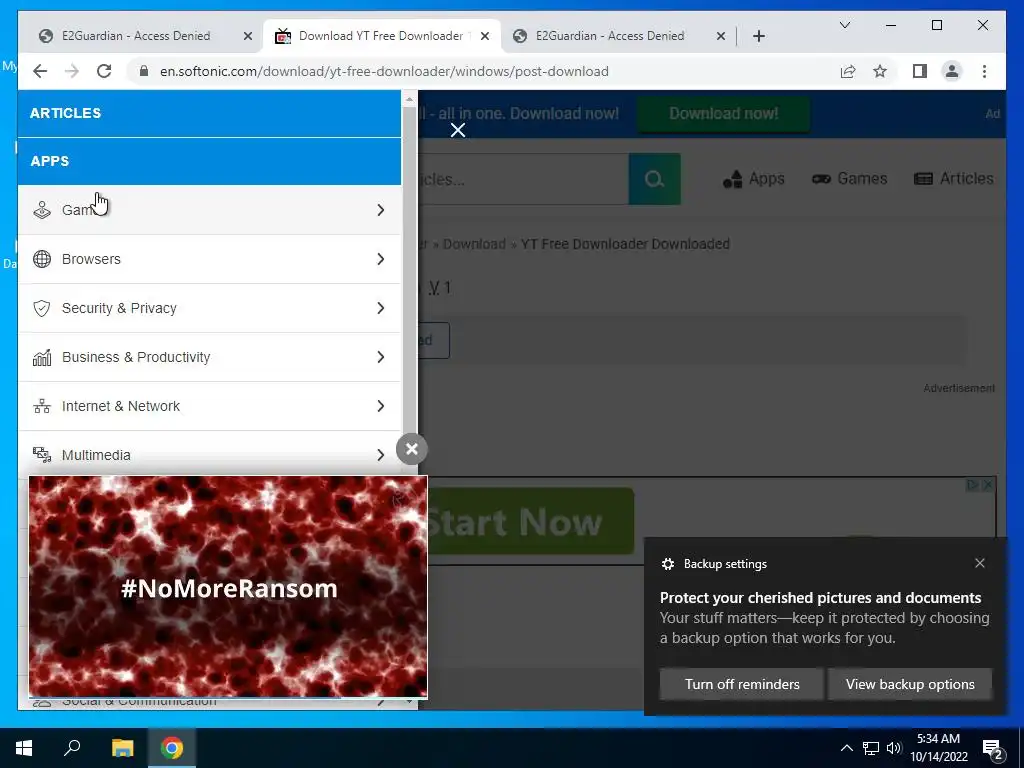Viewport: 1024px width, 768px height.
Task: Expand the Games chevron
Action: click(x=381, y=210)
